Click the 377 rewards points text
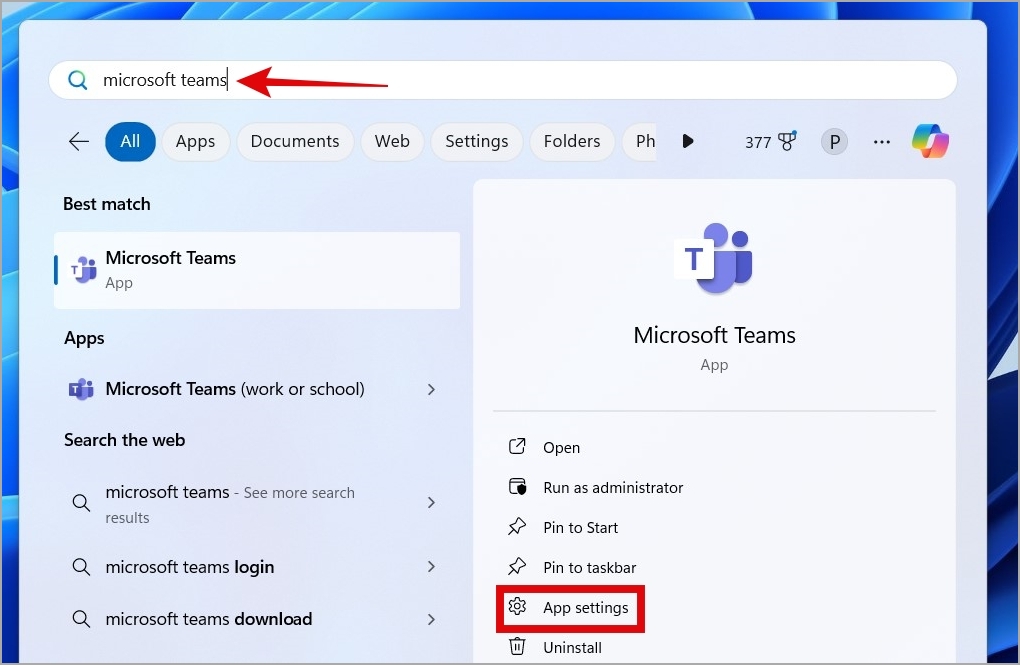Screen dimensions: 1020x665 (758, 142)
